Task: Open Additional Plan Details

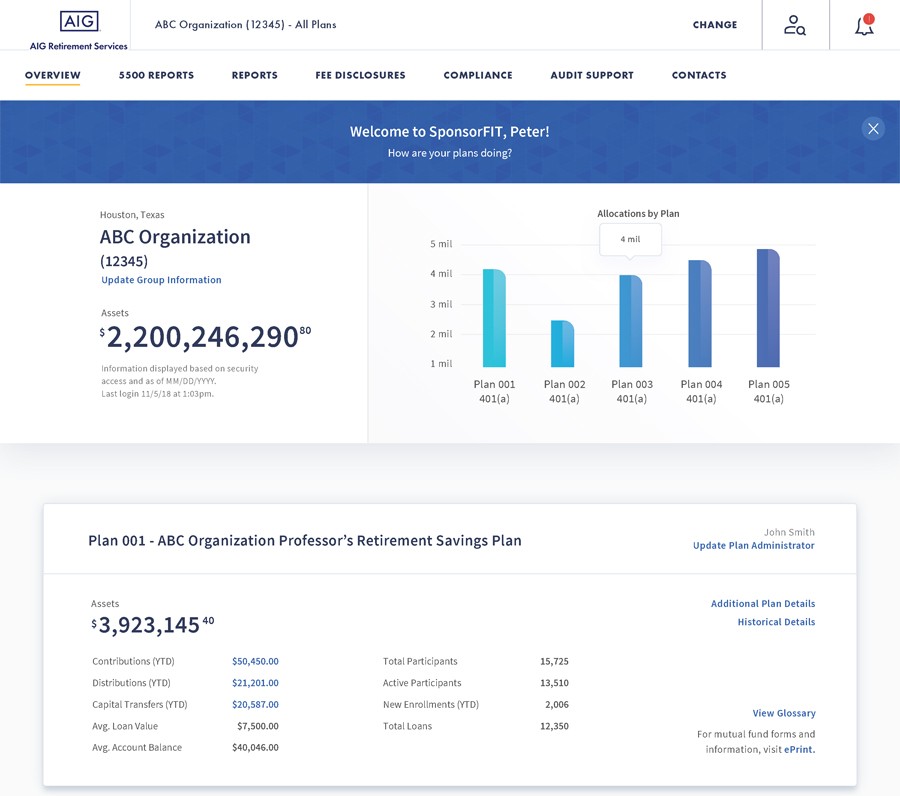Action: pyautogui.click(x=763, y=604)
